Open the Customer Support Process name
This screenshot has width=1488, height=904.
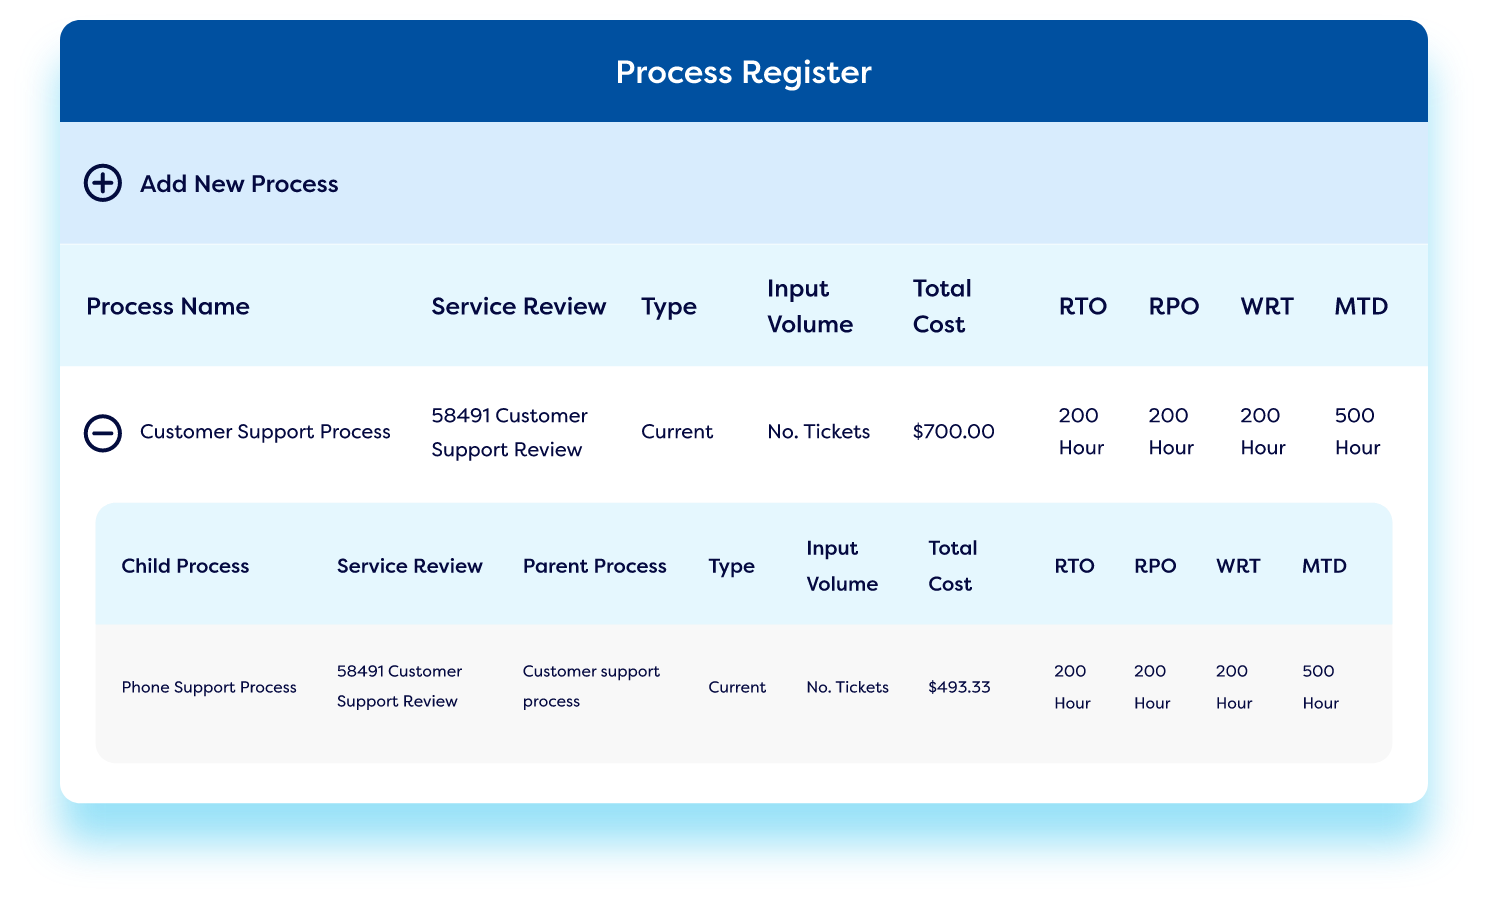tap(265, 432)
